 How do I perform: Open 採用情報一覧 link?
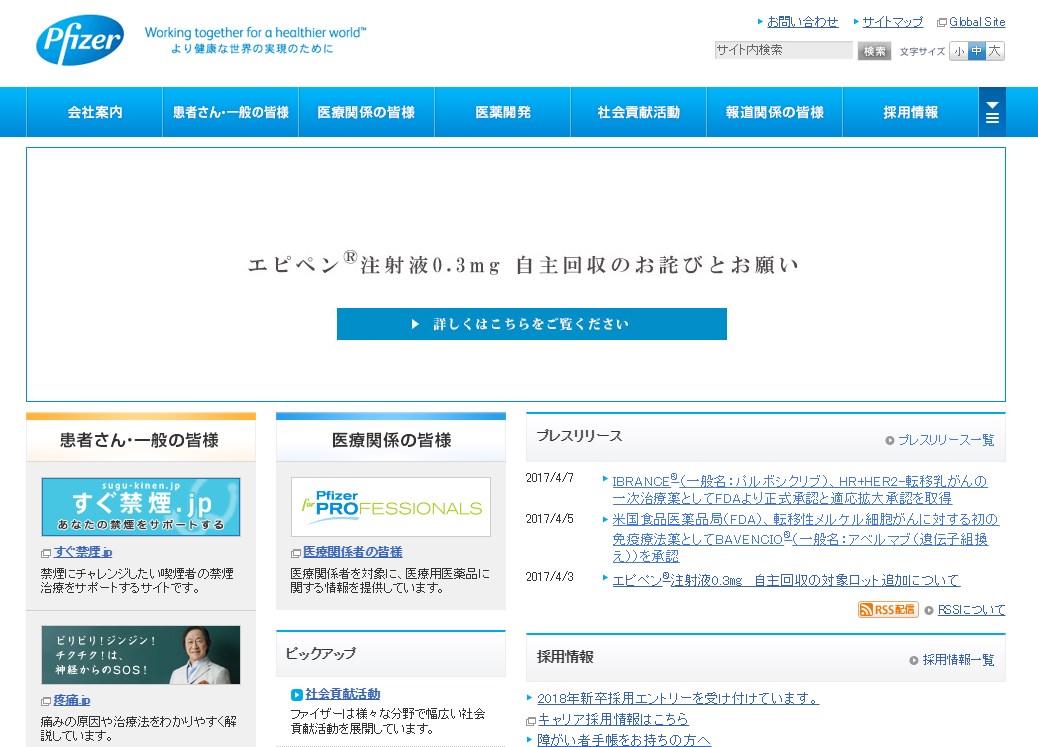pos(959,660)
